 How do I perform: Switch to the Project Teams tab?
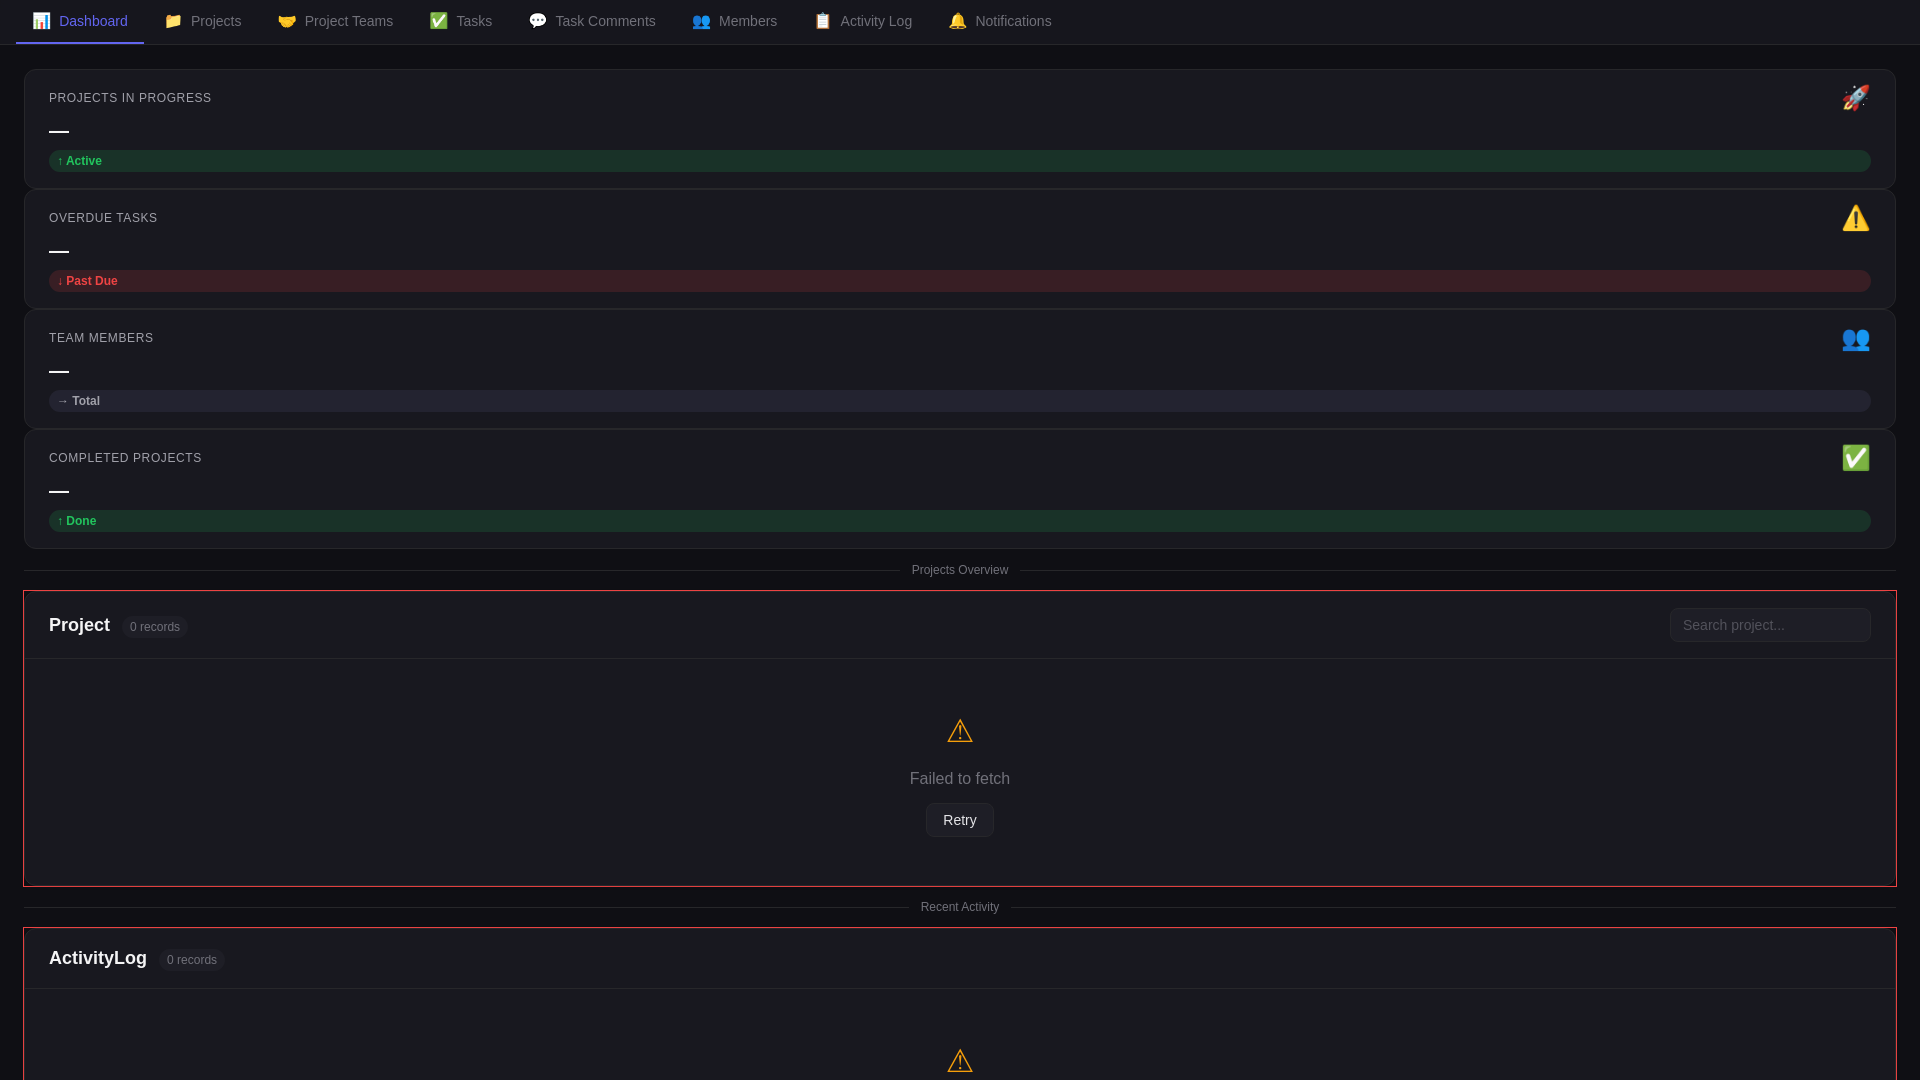[335, 21]
